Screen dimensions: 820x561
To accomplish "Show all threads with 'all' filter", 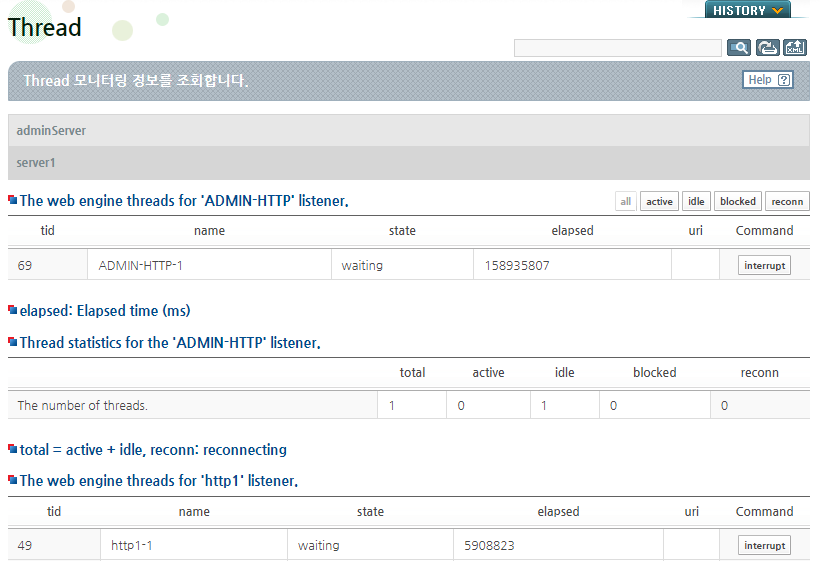I will point(625,201).
